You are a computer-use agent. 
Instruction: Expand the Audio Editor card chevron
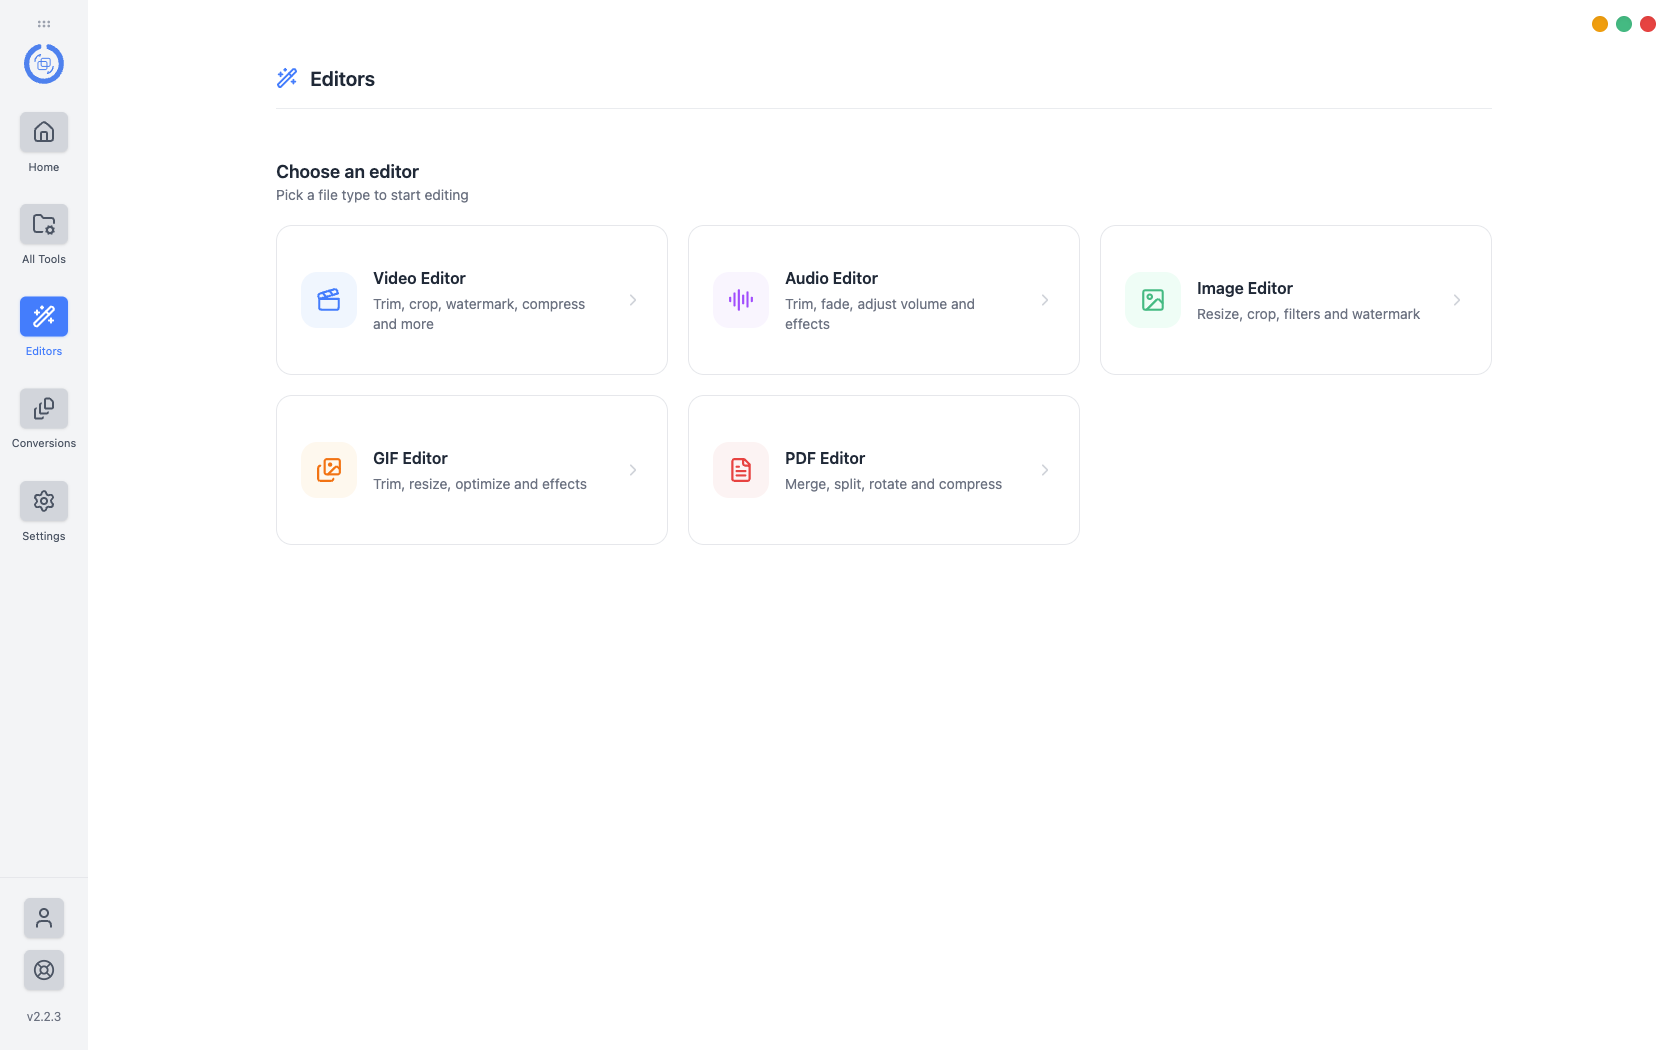(1045, 300)
